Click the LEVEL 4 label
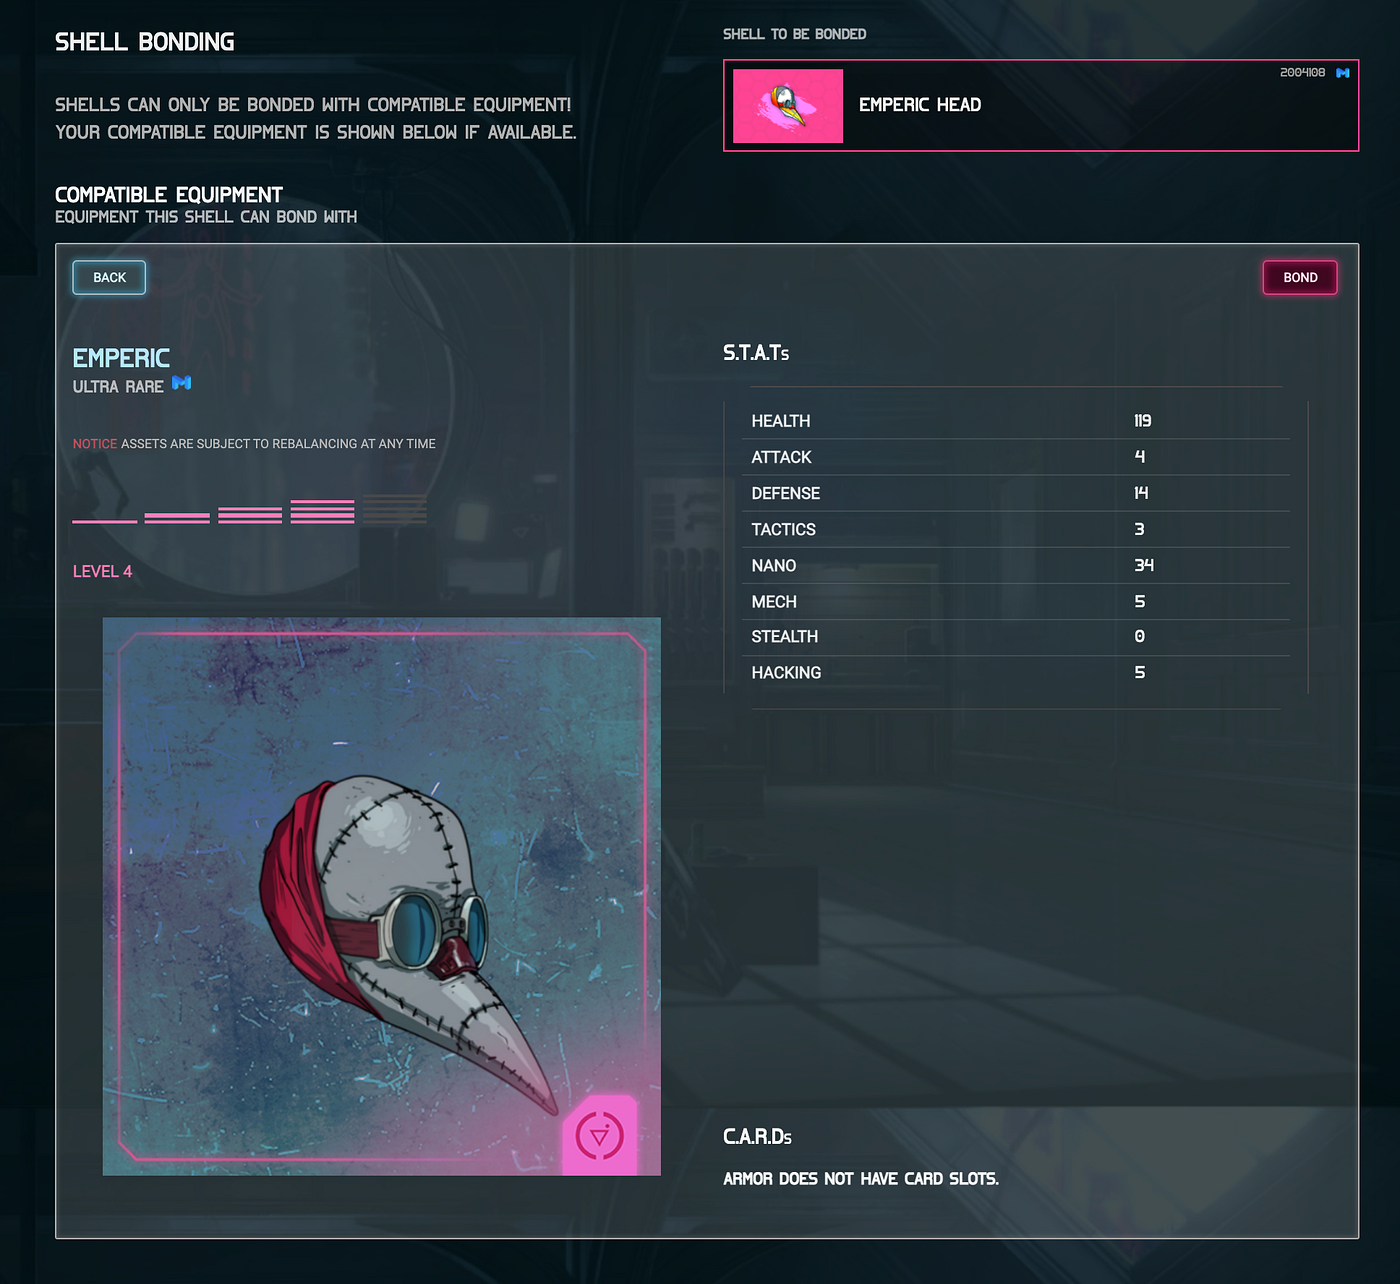The height and width of the screenshot is (1284, 1400). pos(103,572)
